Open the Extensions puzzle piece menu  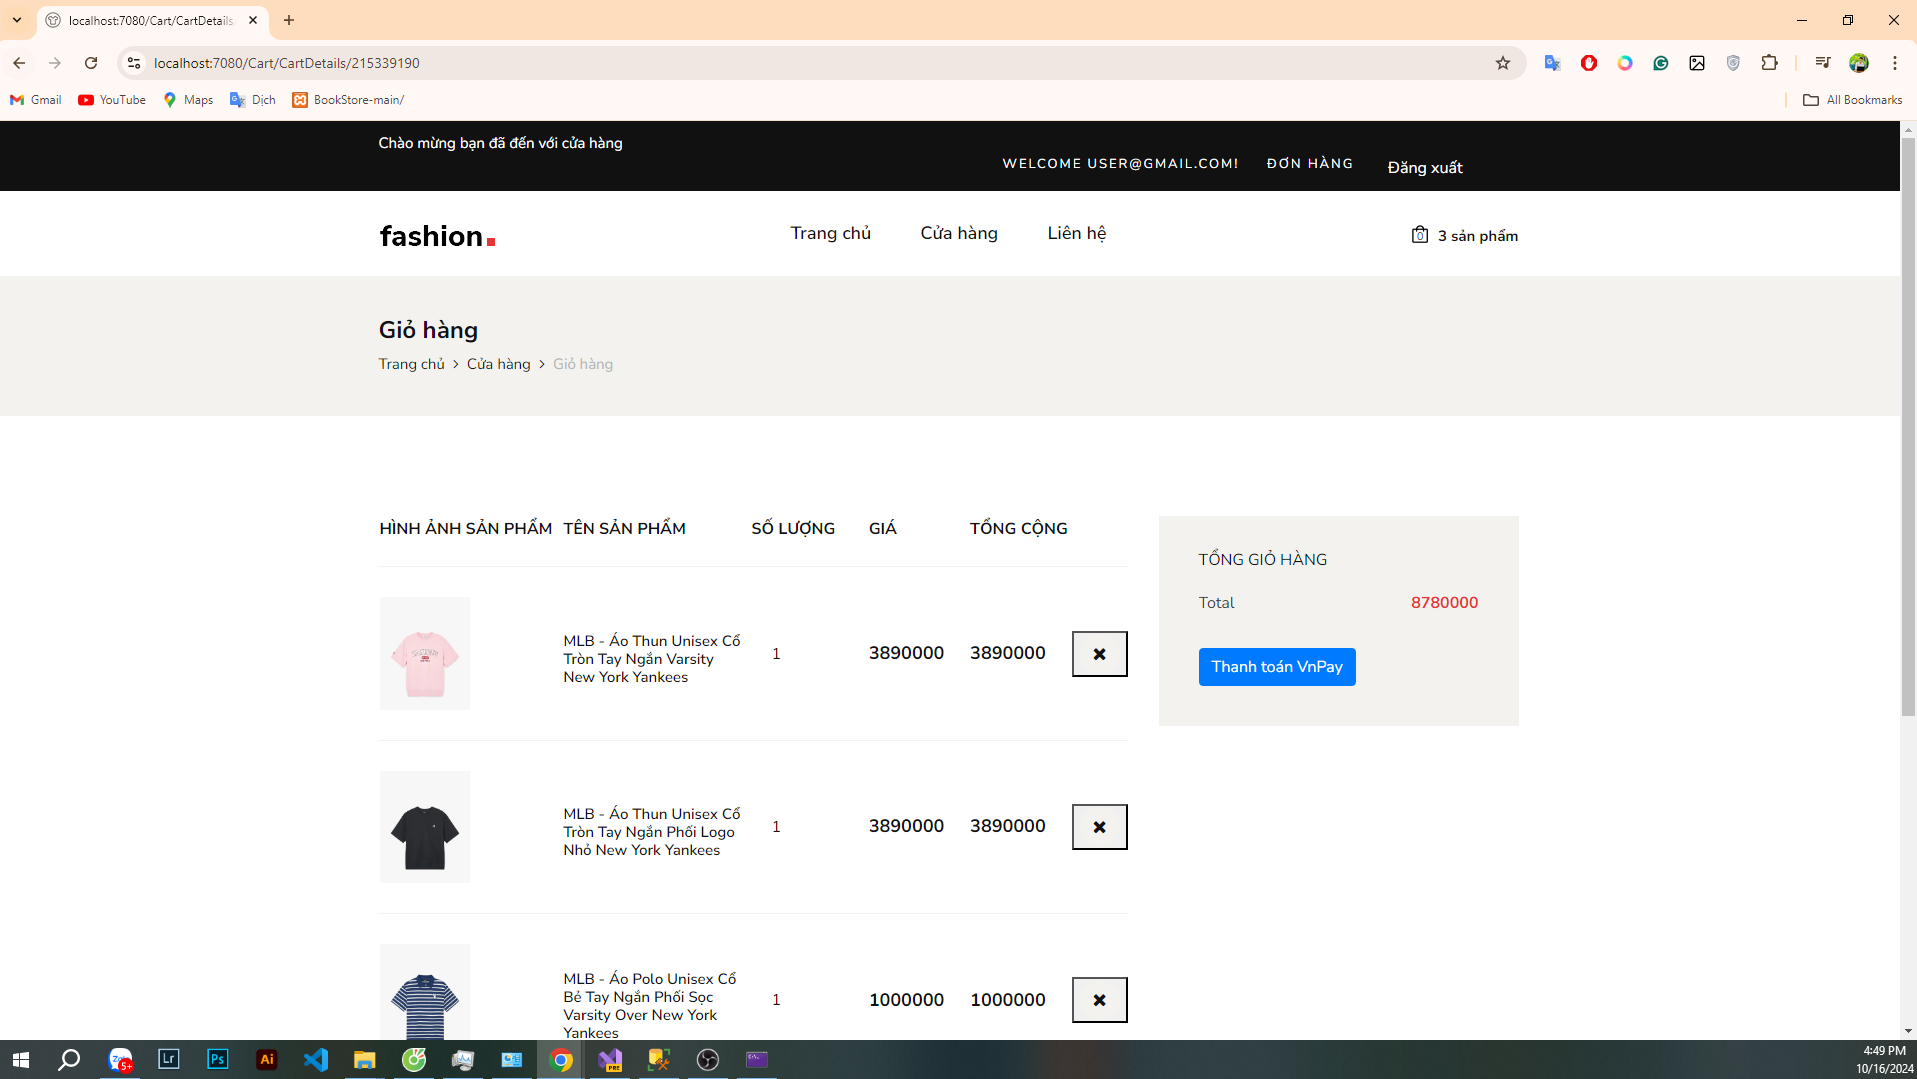pyautogui.click(x=1769, y=63)
